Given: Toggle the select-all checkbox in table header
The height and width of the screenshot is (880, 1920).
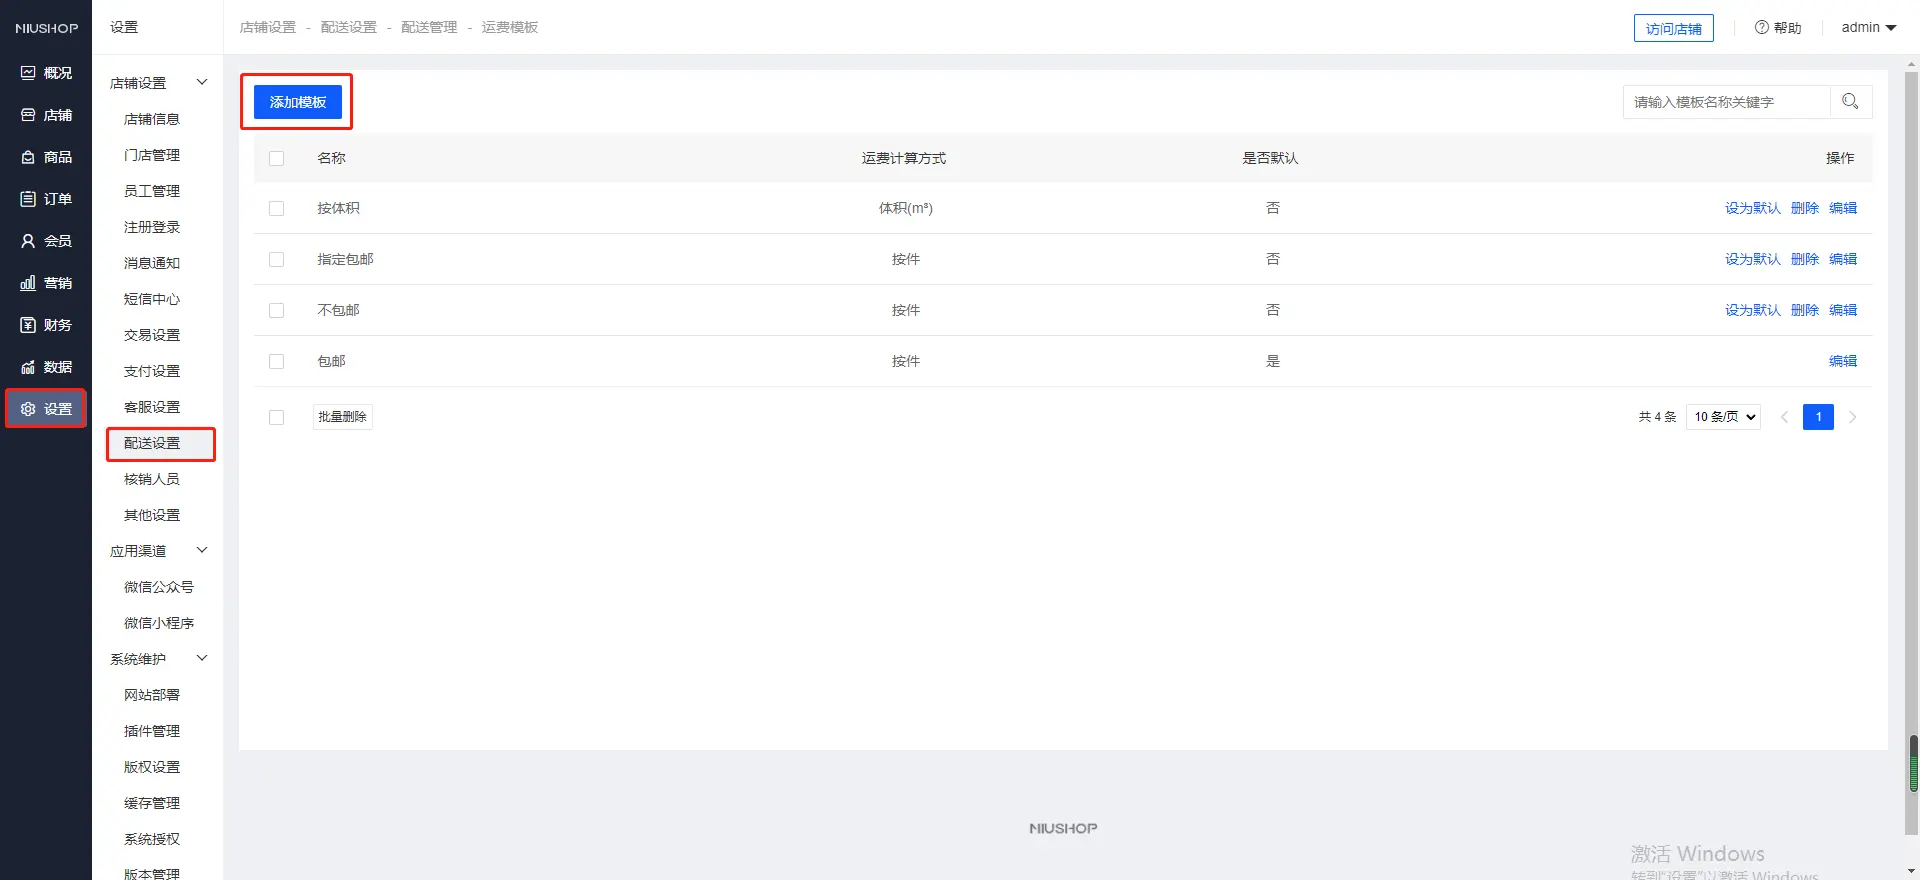Looking at the screenshot, I should 277,158.
